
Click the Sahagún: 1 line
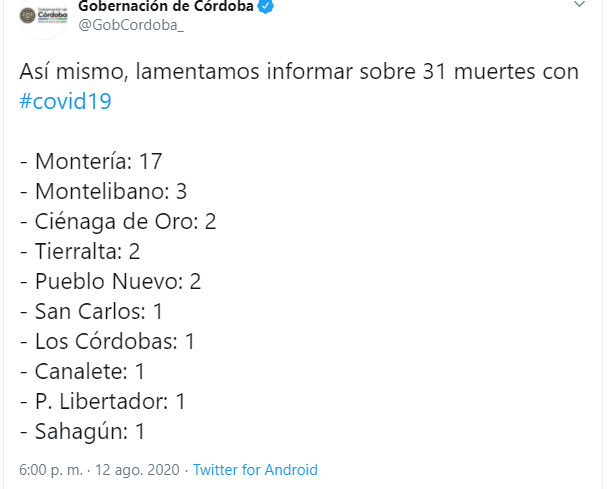tap(83, 431)
